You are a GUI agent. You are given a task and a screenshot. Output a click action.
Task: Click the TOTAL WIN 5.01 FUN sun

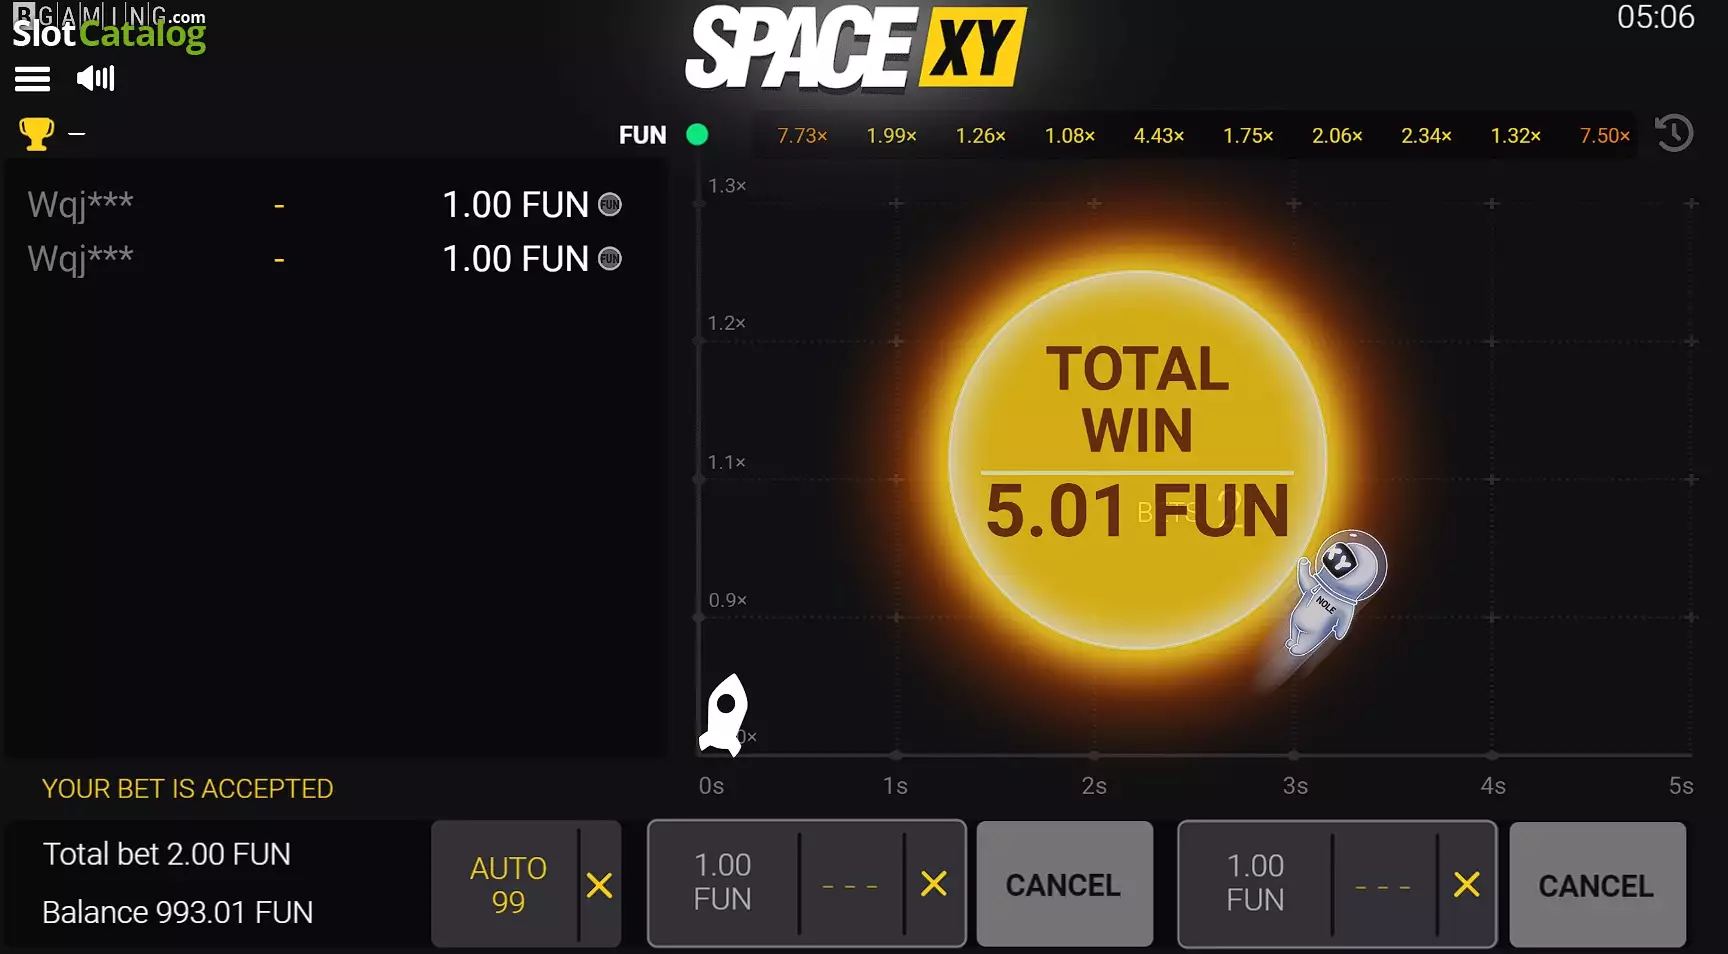(x=1137, y=460)
